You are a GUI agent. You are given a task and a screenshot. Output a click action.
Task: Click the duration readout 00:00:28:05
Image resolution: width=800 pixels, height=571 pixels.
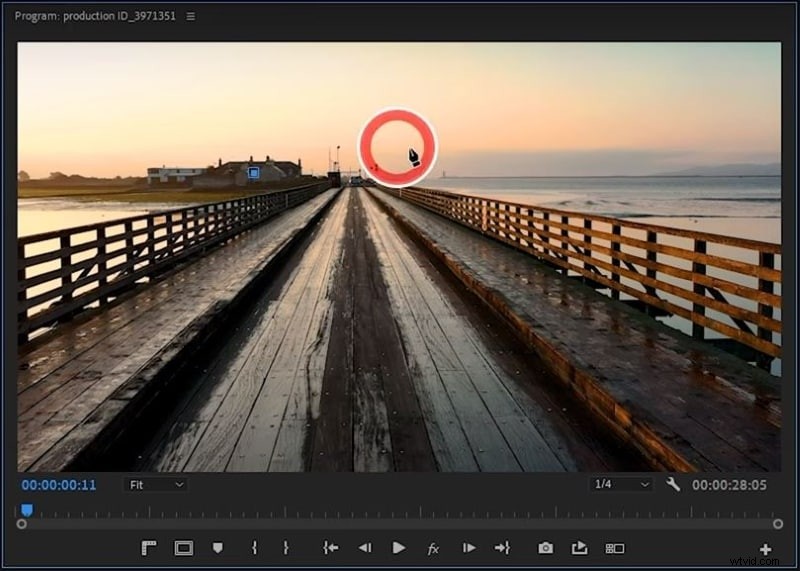click(729, 485)
